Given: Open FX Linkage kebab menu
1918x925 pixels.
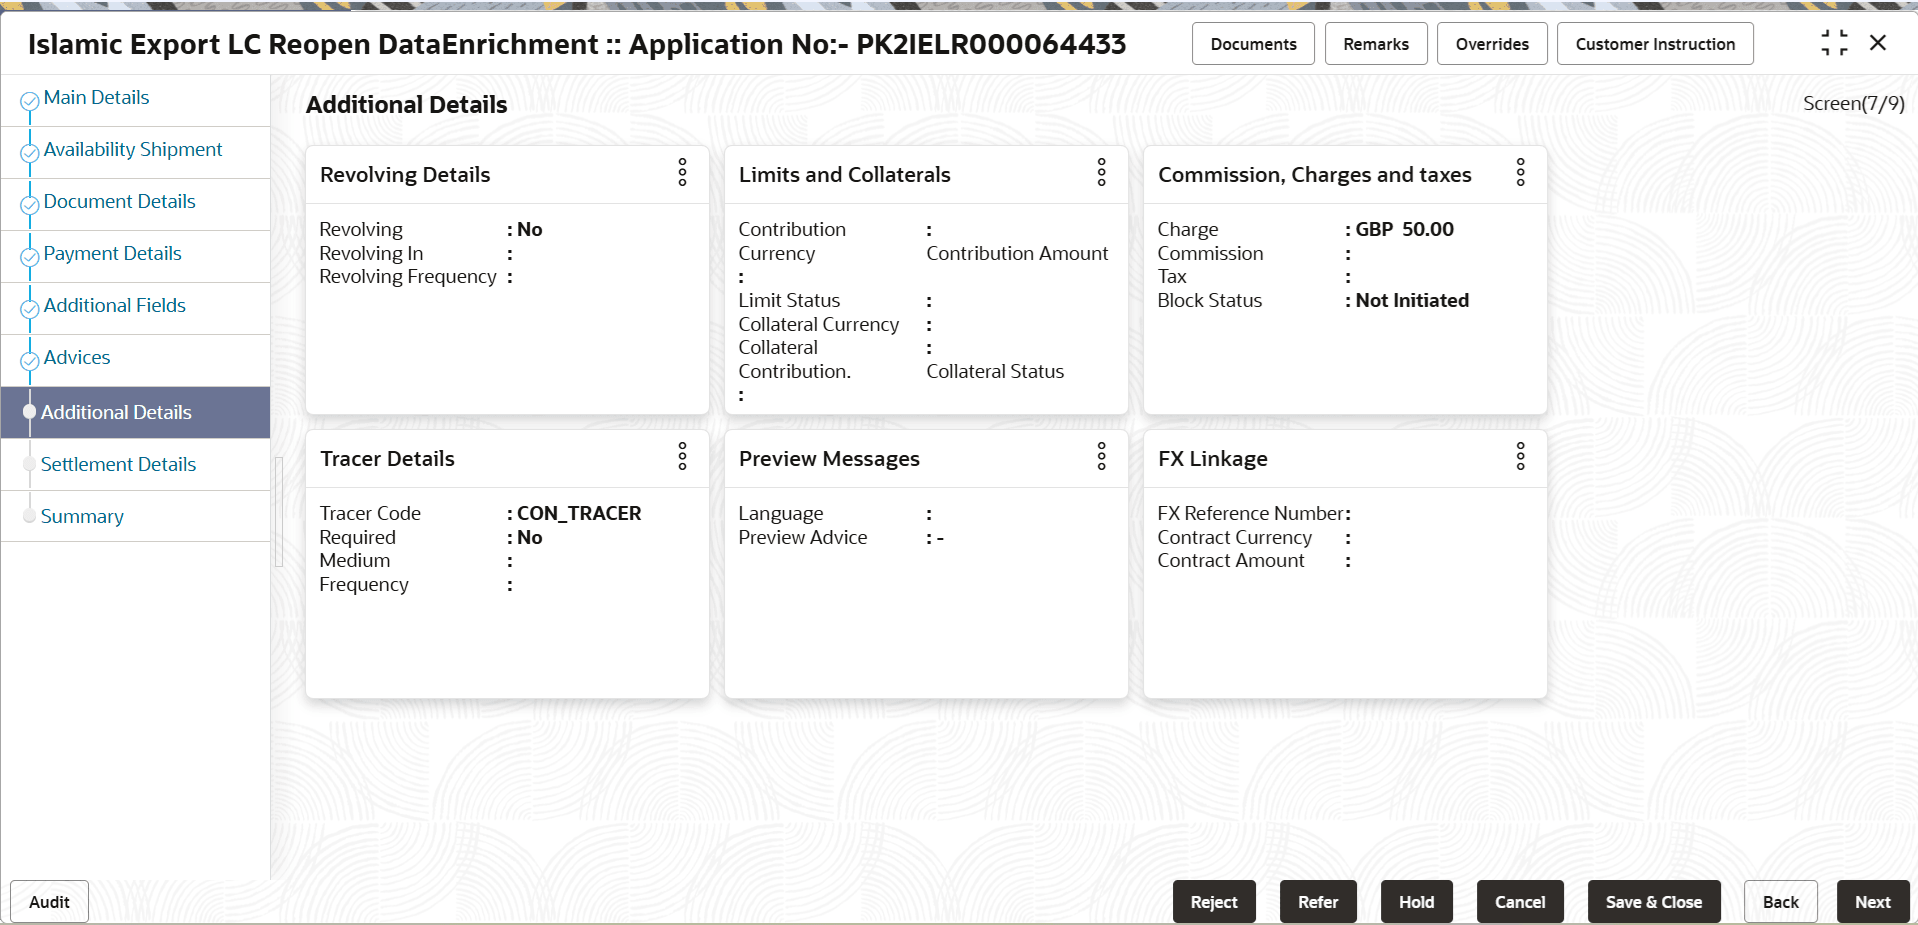Looking at the screenshot, I should 1520,456.
